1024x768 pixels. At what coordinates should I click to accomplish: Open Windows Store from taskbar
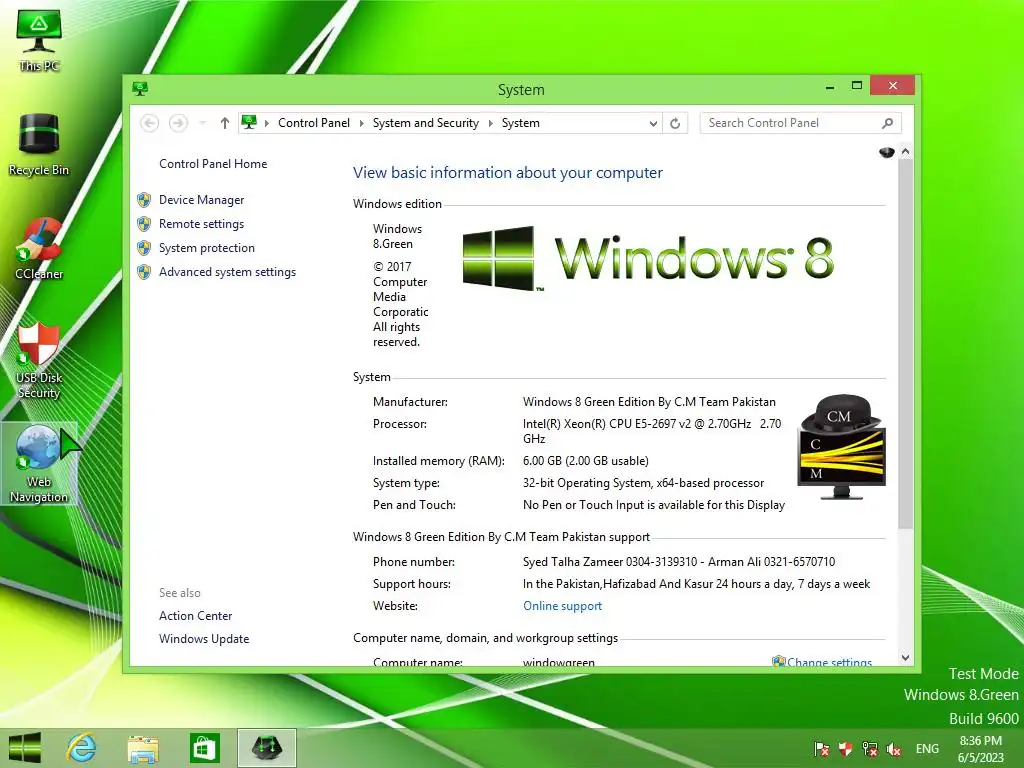[204, 748]
